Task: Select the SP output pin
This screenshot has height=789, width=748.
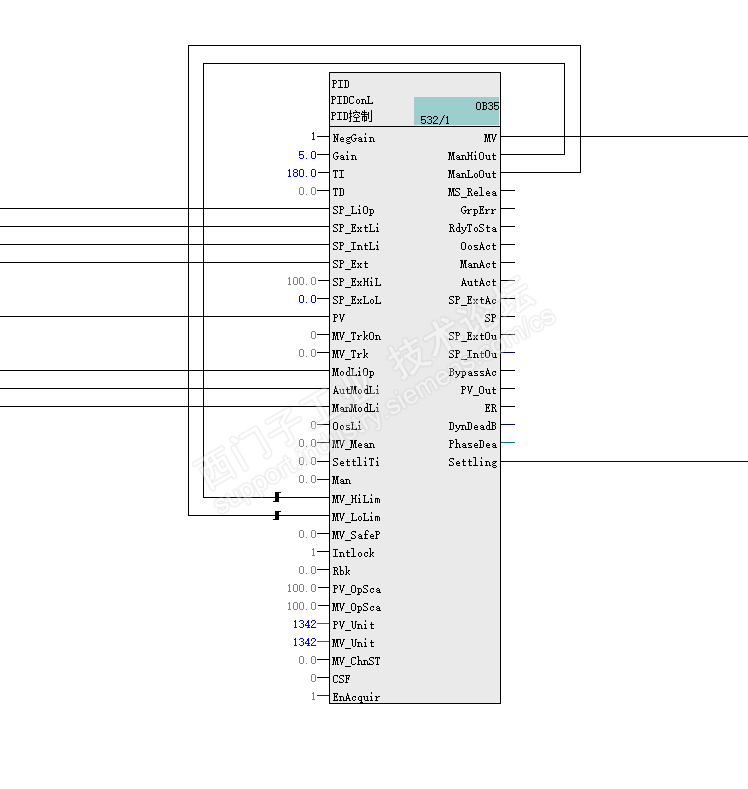Action: (x=490, y=318)
